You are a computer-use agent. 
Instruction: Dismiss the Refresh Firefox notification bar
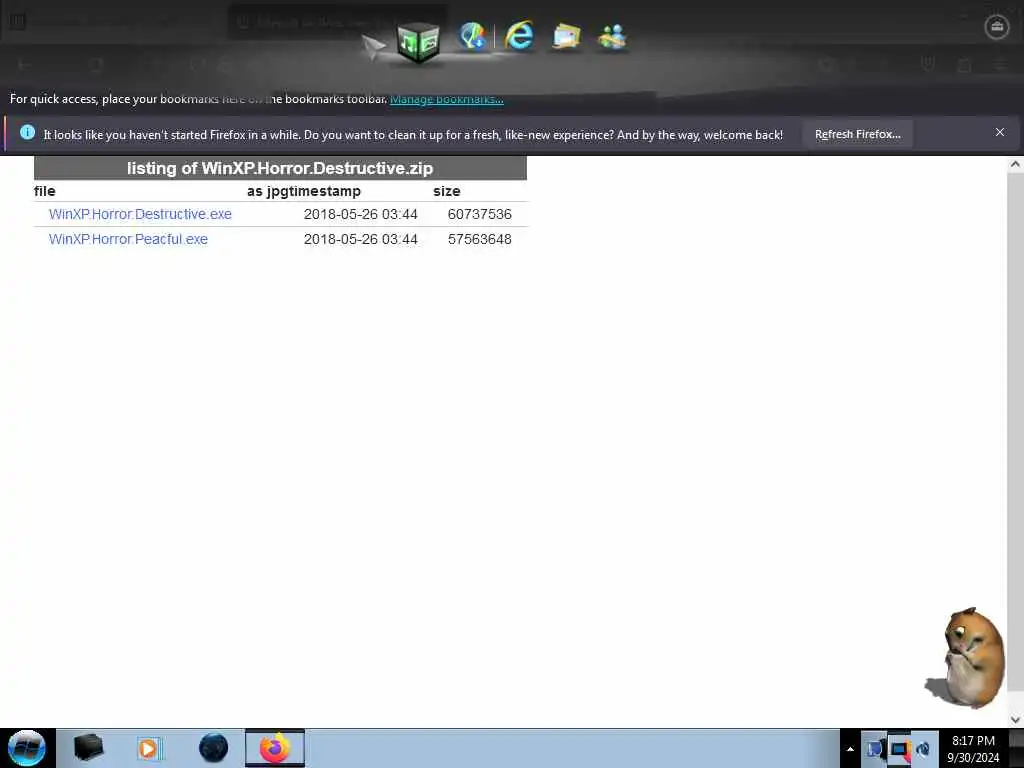(999, 133)
